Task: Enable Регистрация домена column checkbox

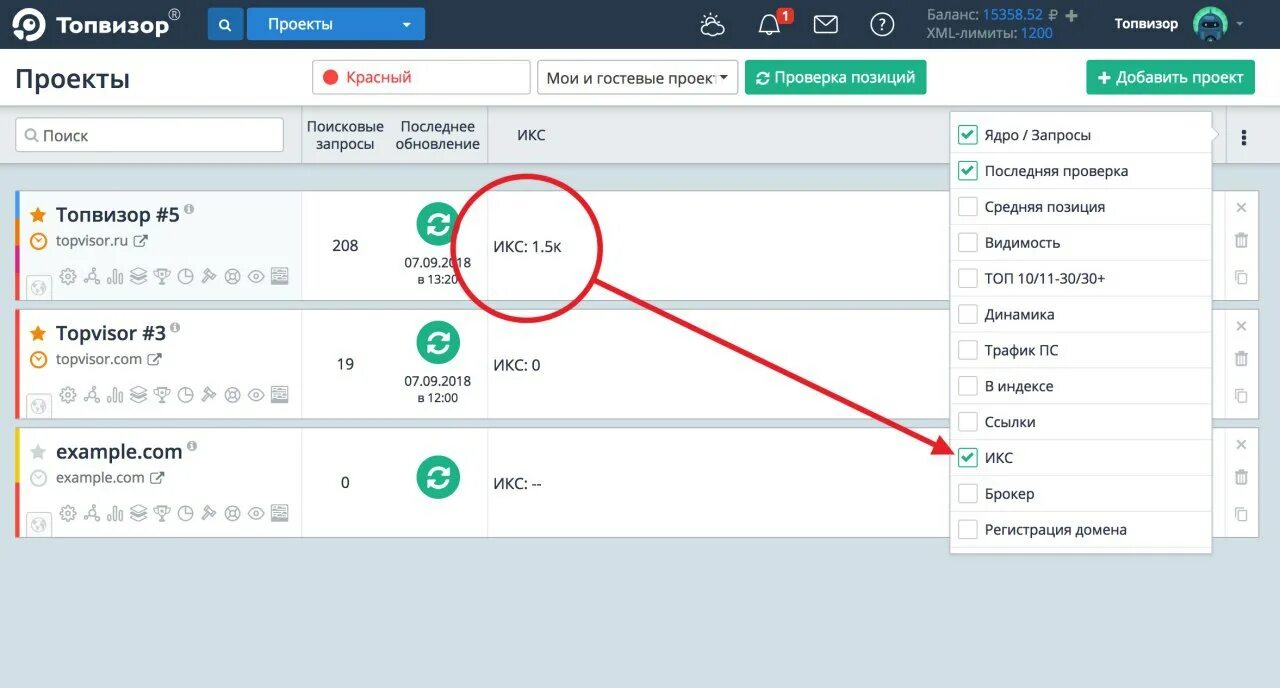Action: click(x=967, y=530)
